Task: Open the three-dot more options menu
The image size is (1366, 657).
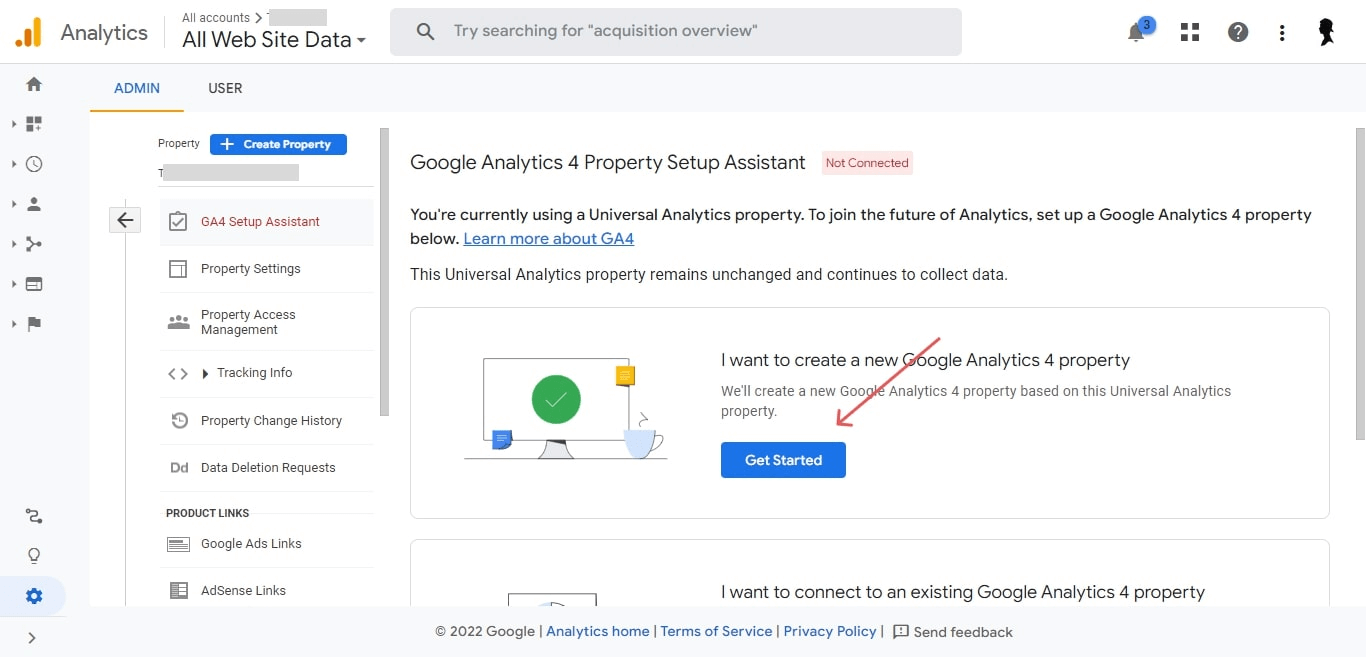Action: (1282, 32)
